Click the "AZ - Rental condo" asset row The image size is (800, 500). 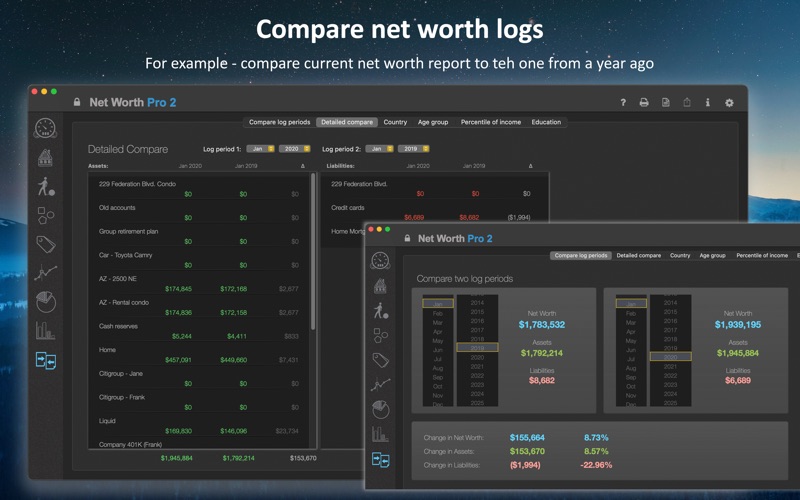click(199, 307)
